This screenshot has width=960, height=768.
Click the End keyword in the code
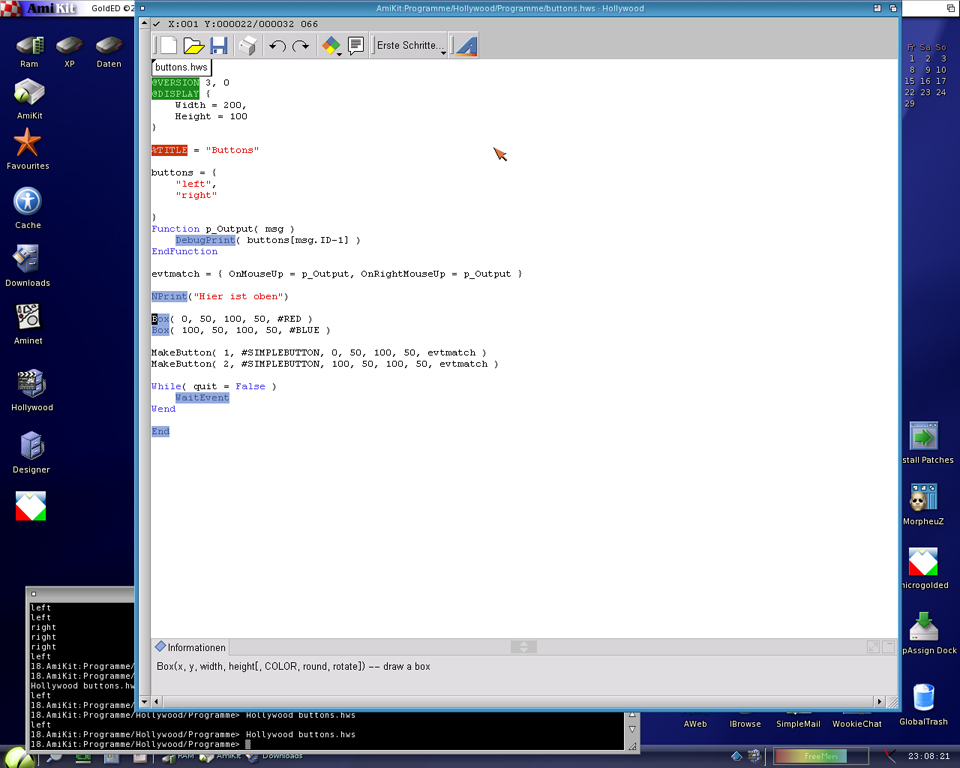(x=160, y=432)
